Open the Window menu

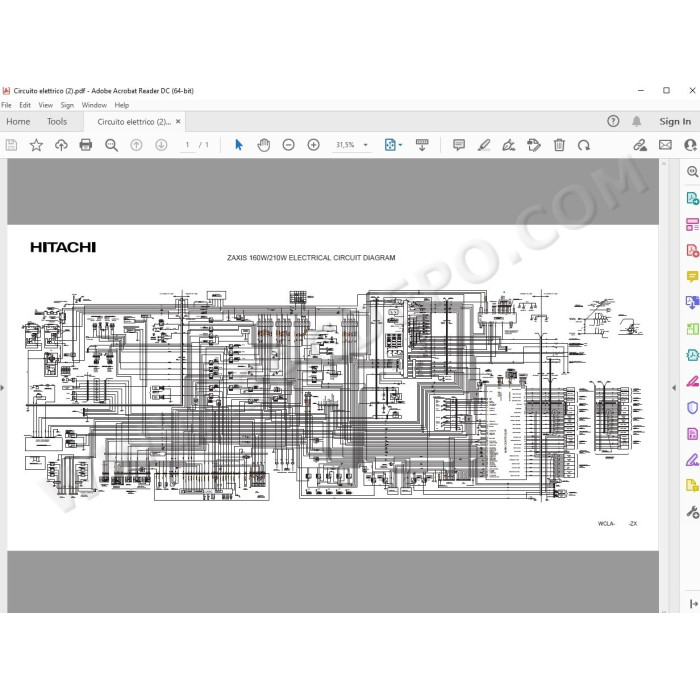click(94, 105)
